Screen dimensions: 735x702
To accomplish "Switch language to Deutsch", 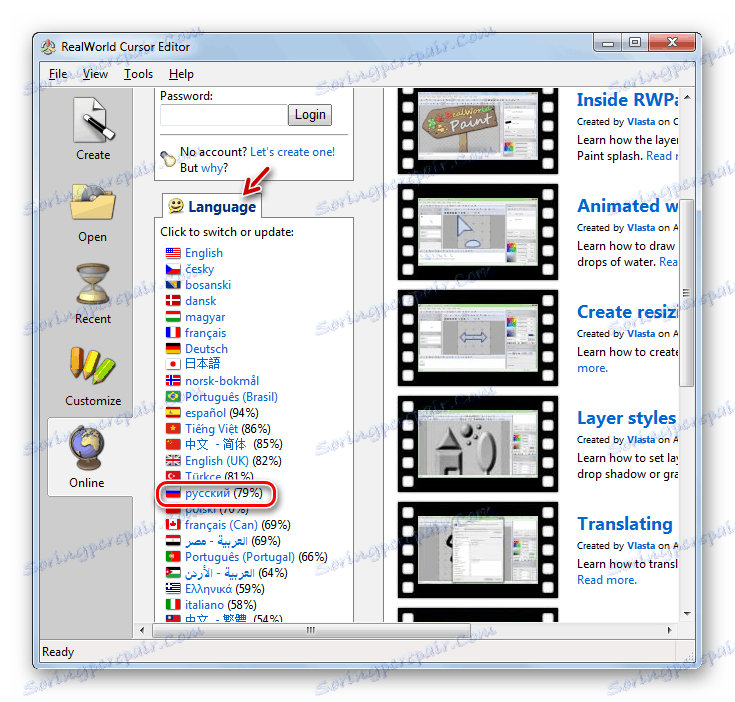I will [x=206, y=349].
